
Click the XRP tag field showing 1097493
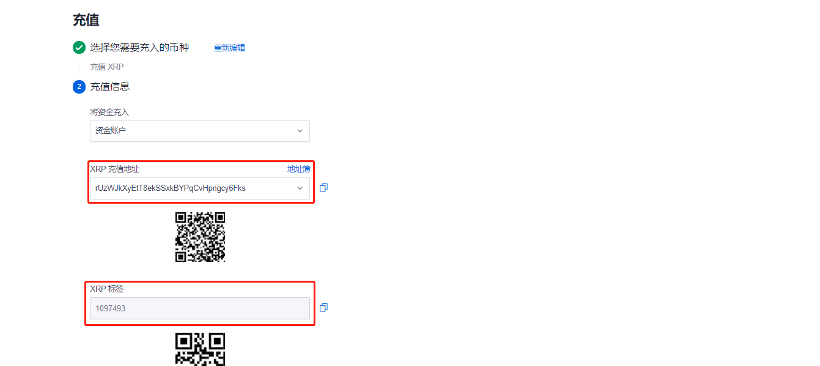[x=200, y=308]
